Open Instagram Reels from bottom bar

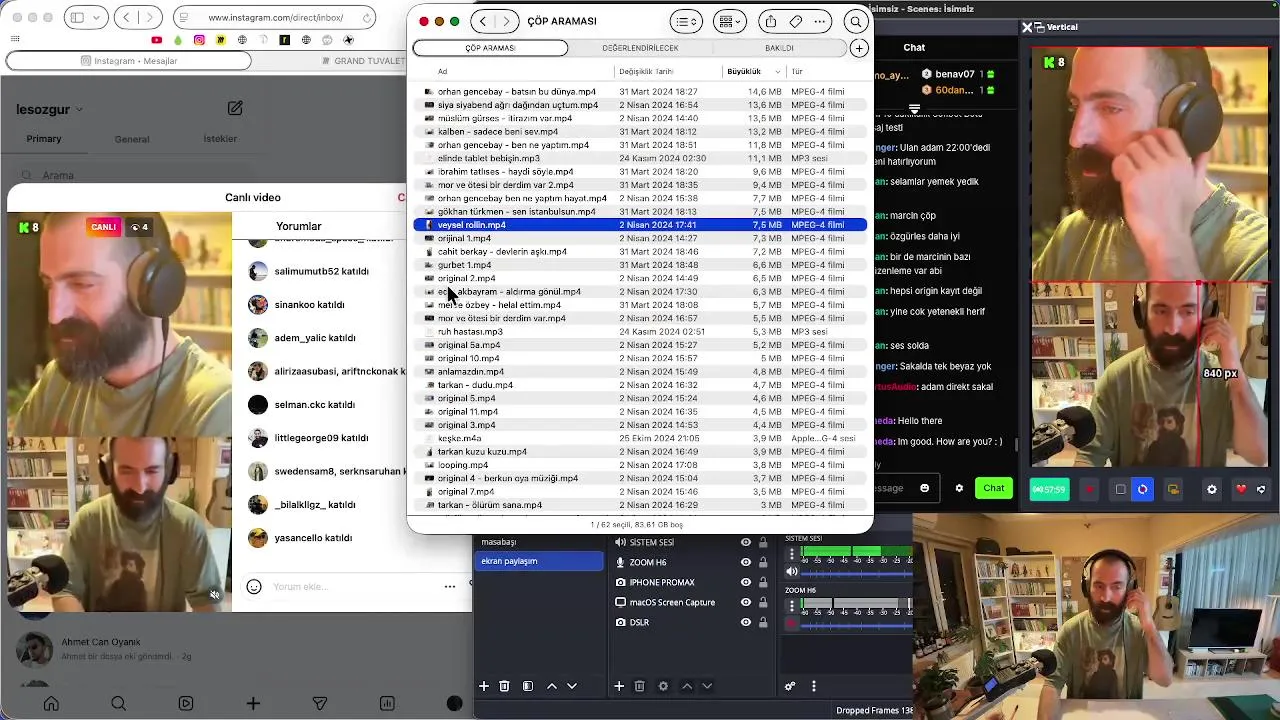186,704
